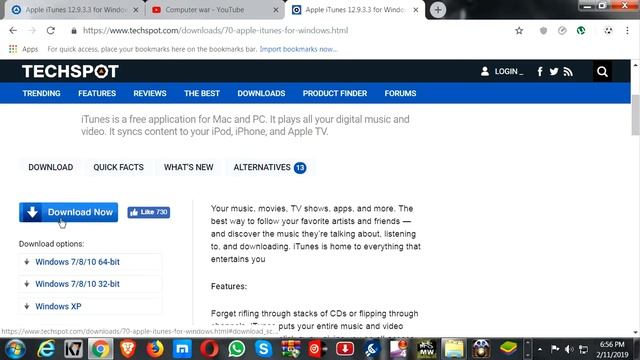Screen dimensions: 640x360
Task: Open Google Chrome taskbar icon
Action: (x=100, y=349)
